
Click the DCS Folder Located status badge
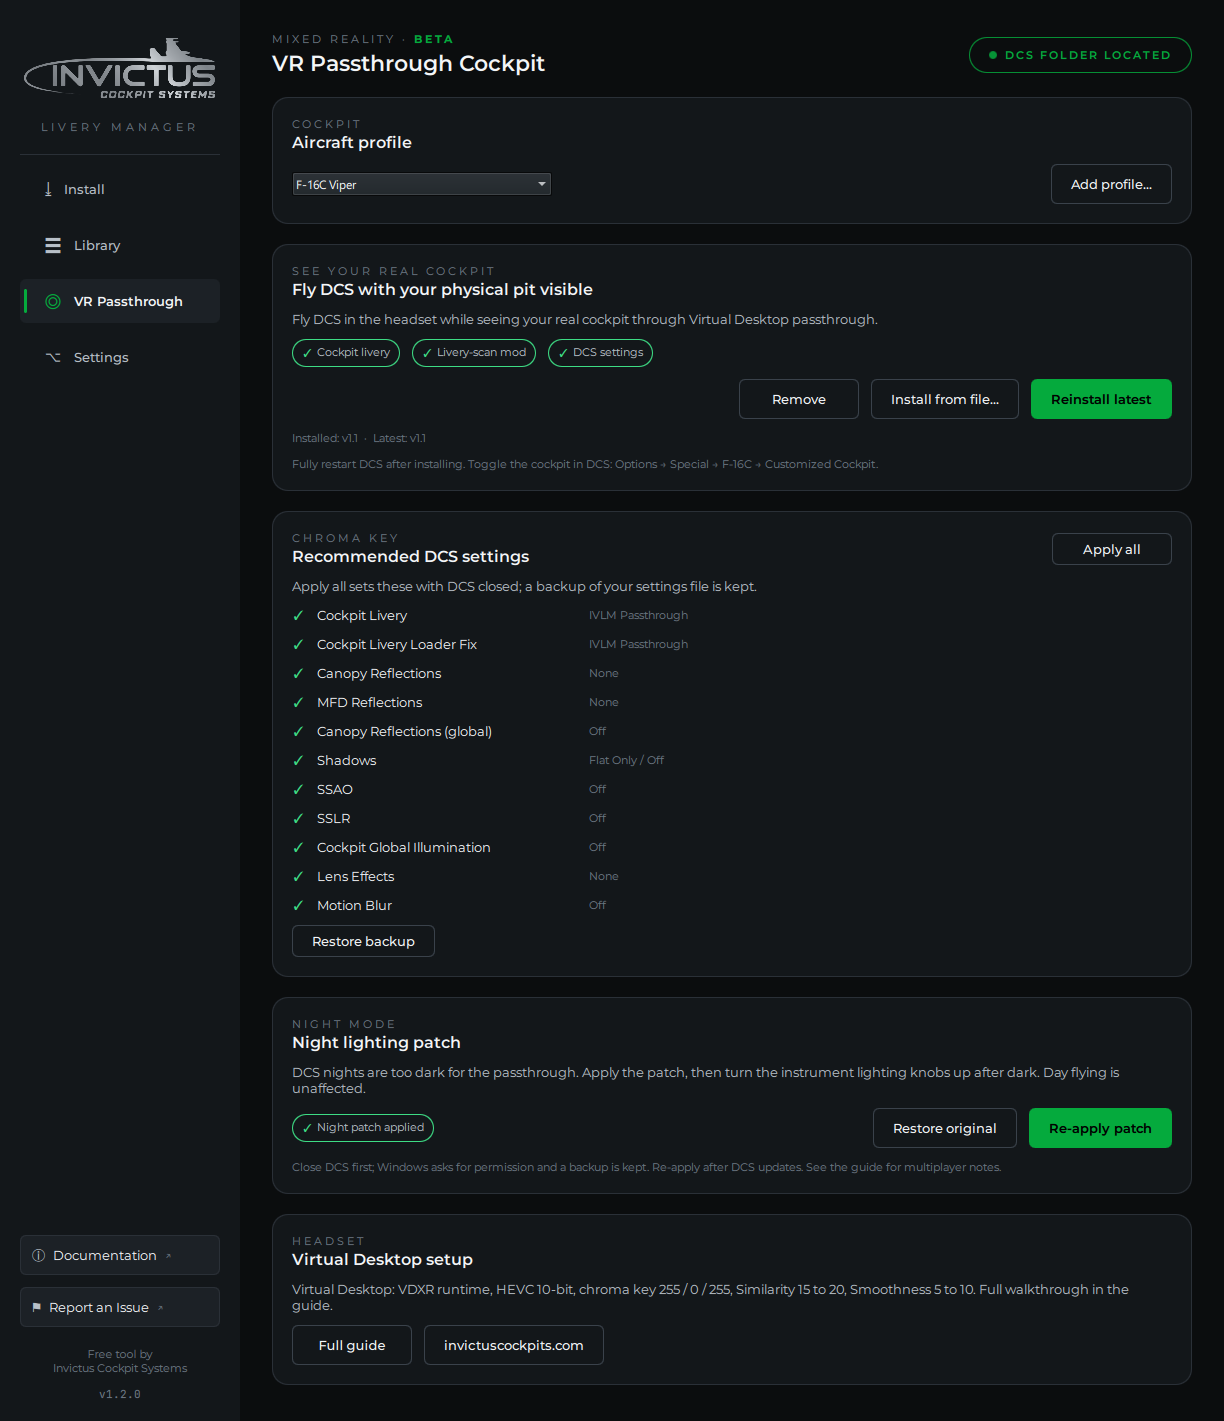pyautogui.click(x=1080, y=55)
